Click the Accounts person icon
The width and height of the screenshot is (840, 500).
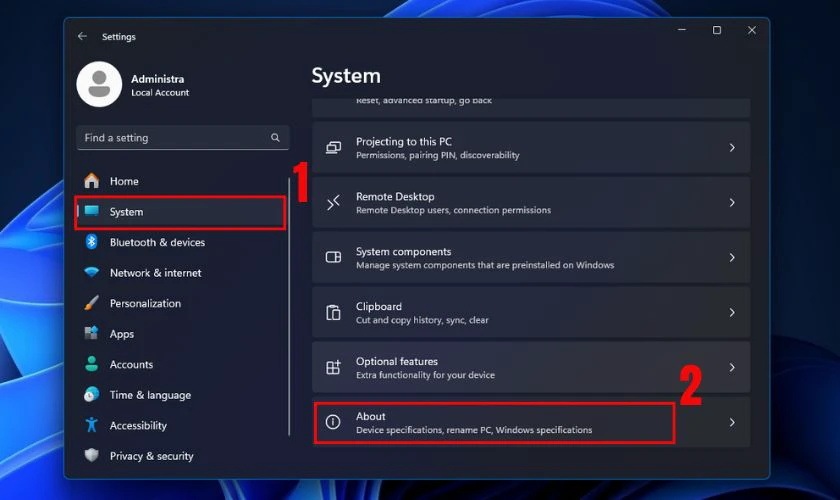[92, 364]
